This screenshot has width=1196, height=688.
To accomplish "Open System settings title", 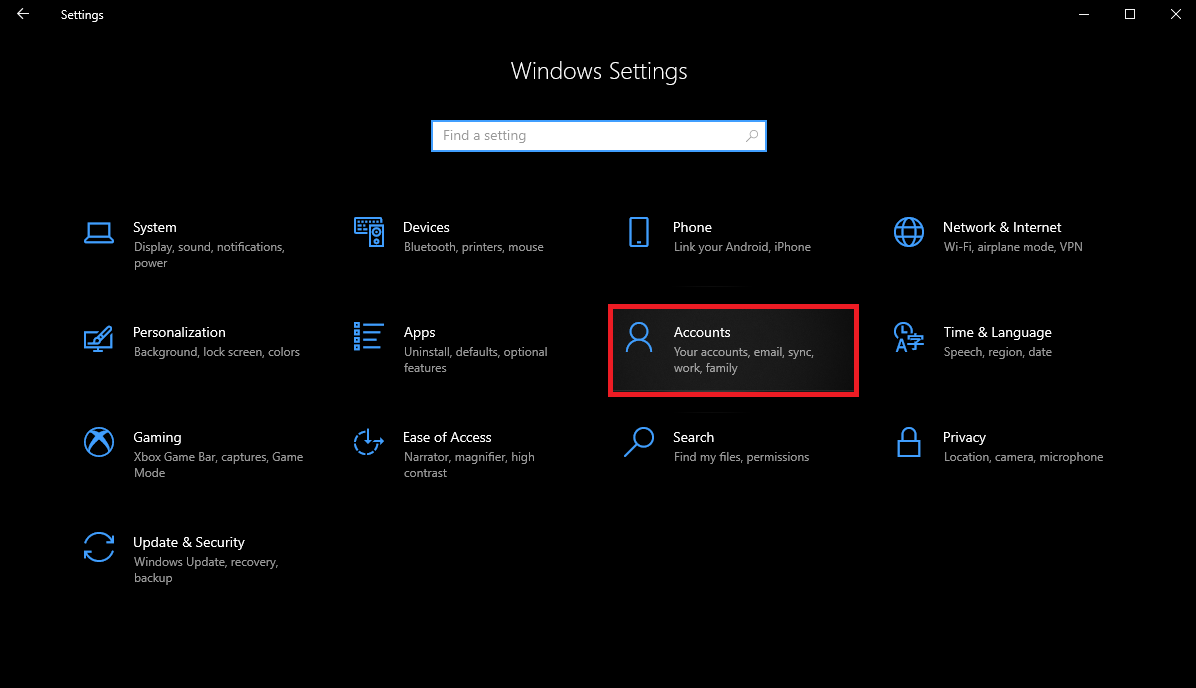I will coord(155,227).
